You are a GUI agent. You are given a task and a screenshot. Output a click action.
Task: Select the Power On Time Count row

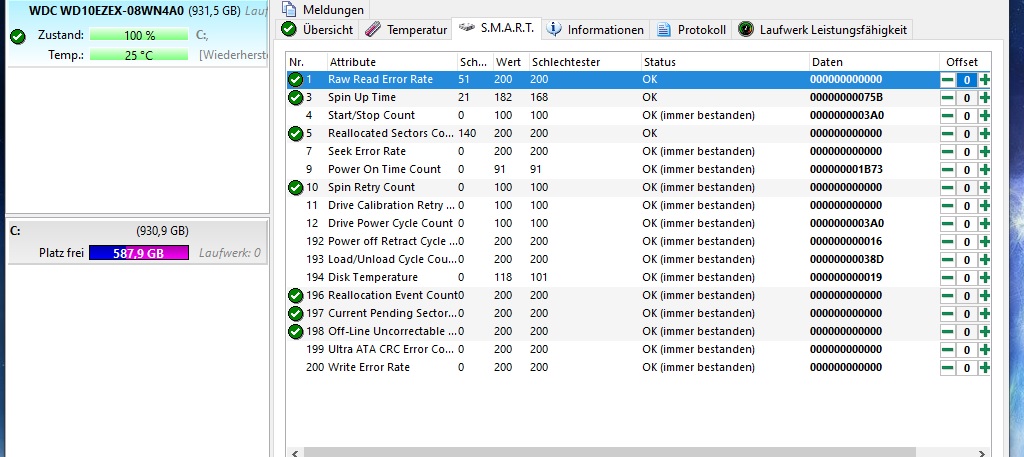coord(639,169)
